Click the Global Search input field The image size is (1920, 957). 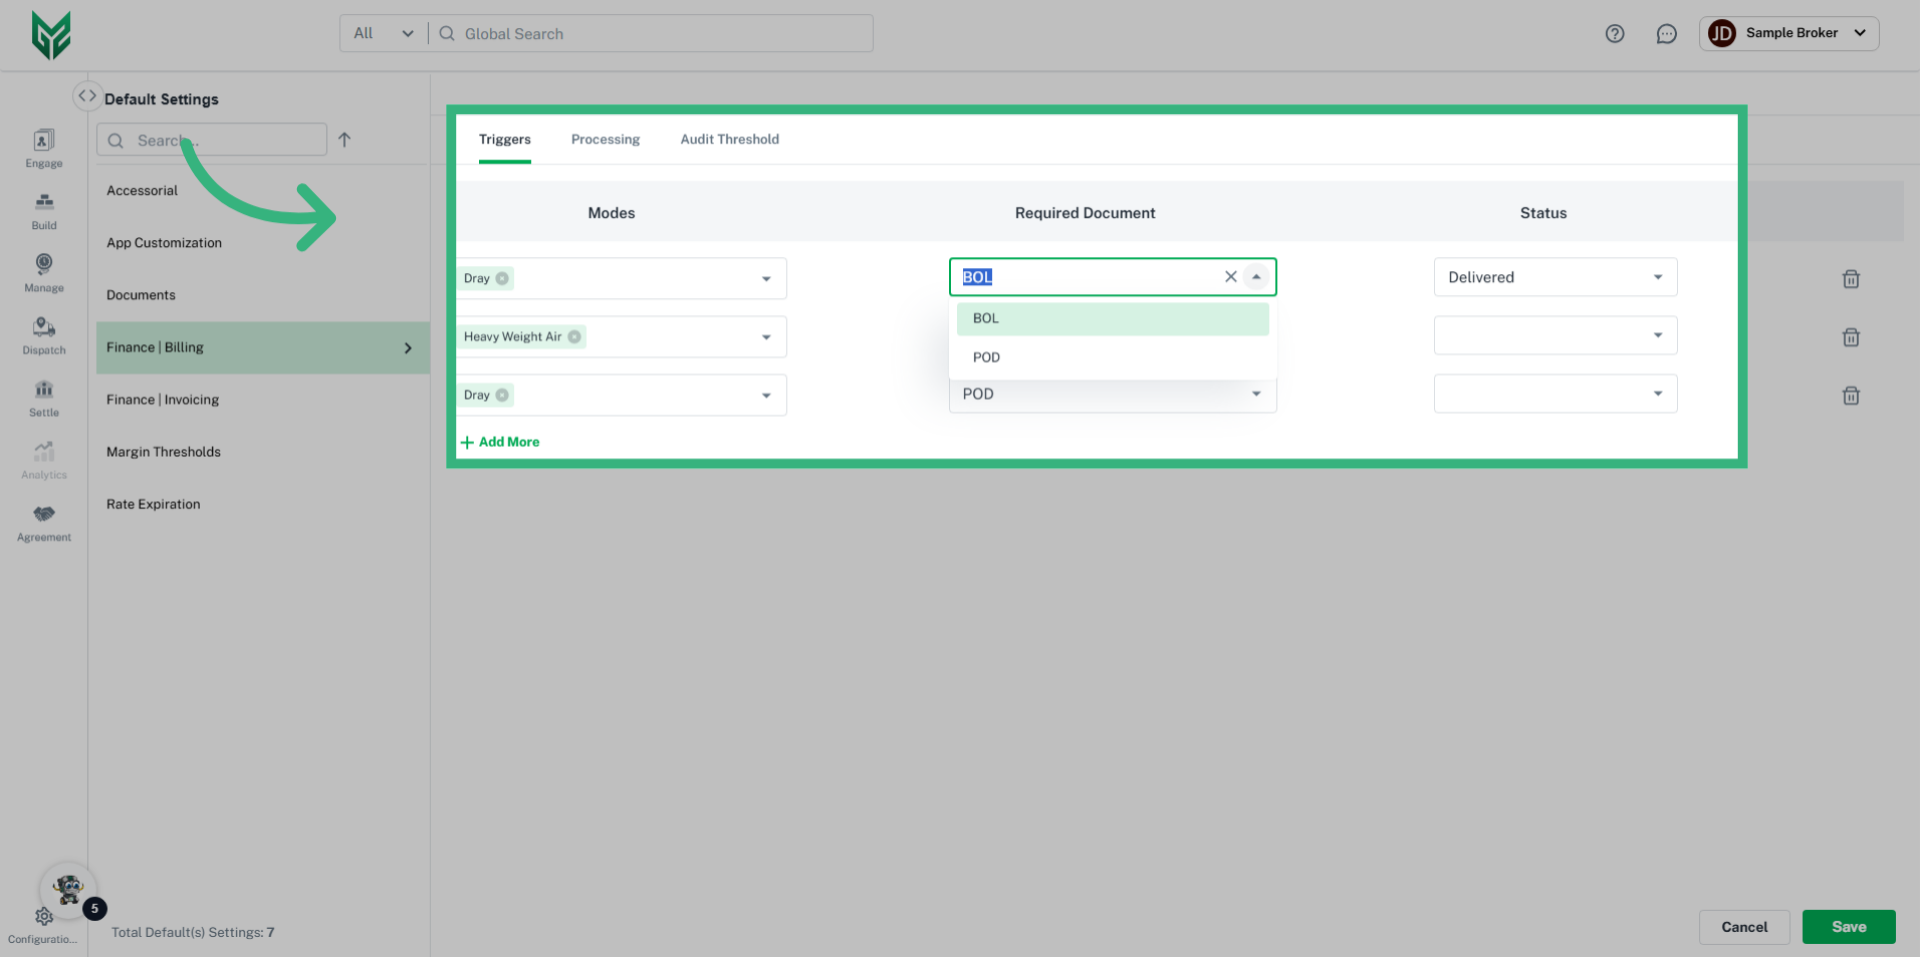point(660,34)
